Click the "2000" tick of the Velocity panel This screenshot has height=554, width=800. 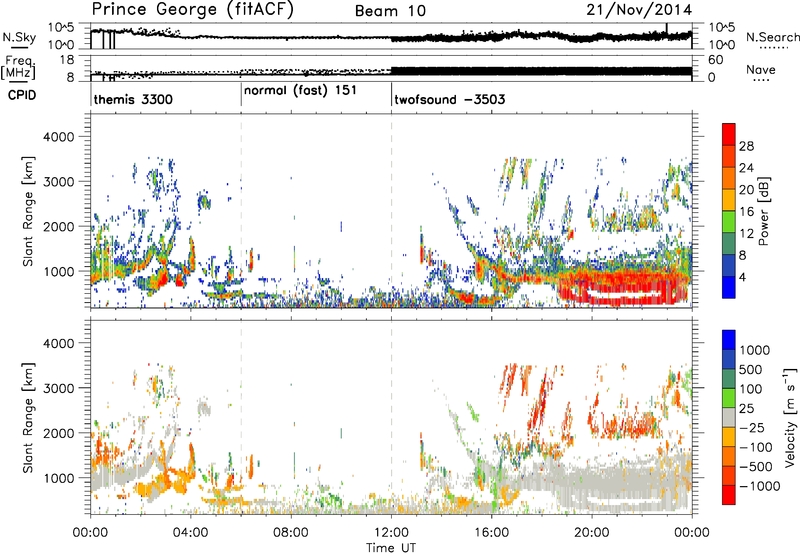[x=58, y=433]
